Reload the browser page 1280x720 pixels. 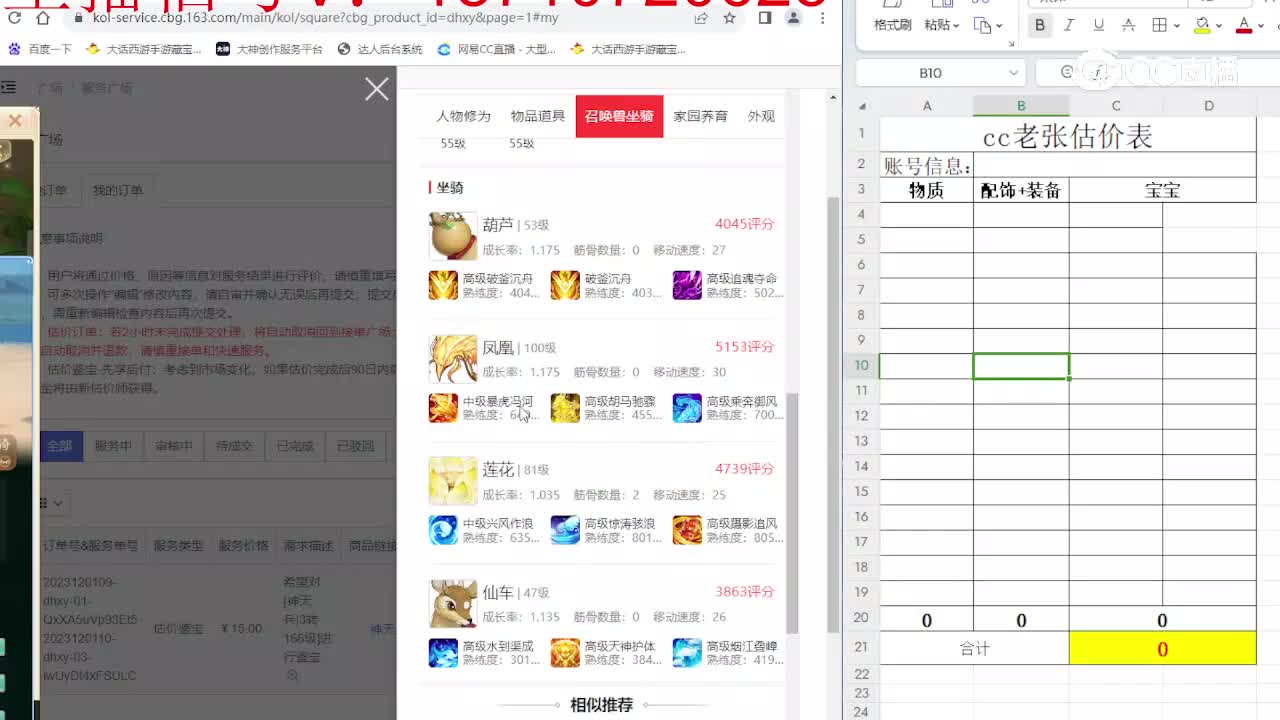14,18
